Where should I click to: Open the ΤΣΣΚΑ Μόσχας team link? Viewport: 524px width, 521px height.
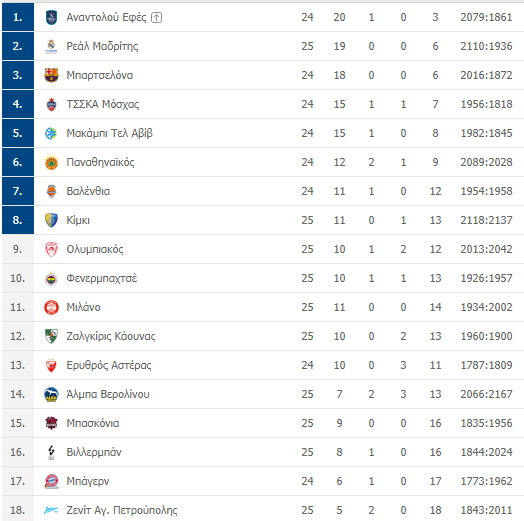coord(103,104)
